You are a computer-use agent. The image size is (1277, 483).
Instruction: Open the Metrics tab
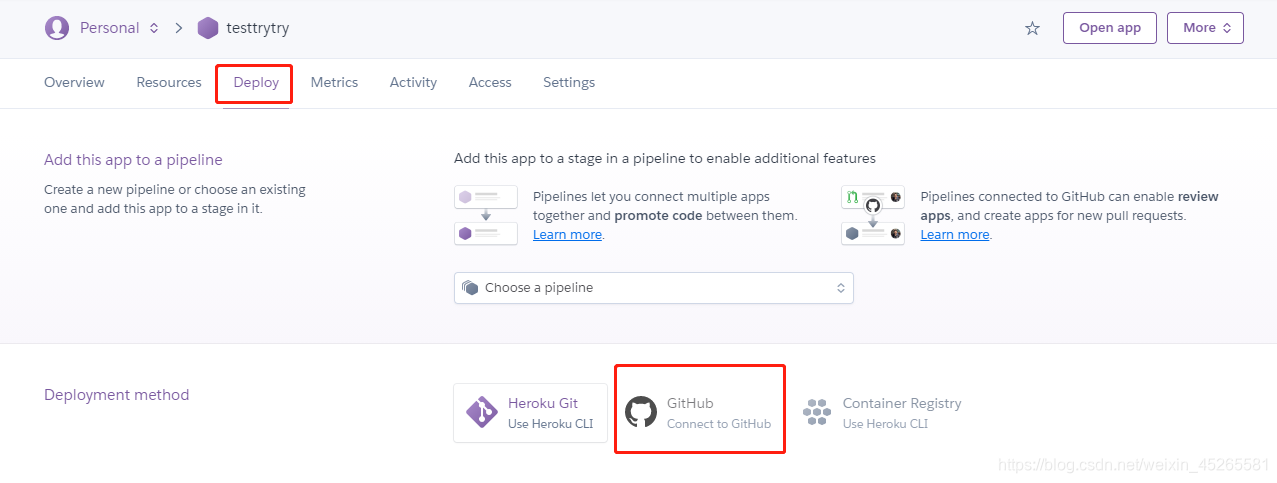(334, 82)
